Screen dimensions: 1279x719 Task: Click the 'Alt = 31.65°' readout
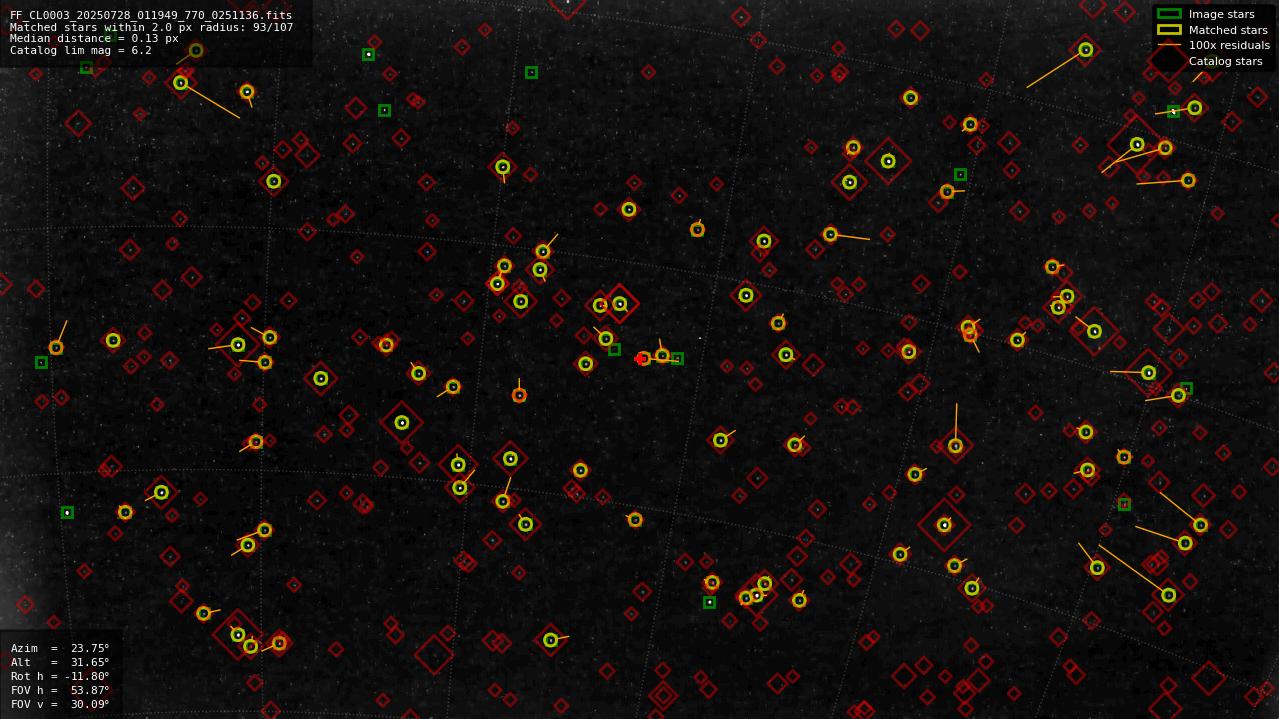(x=60, y=662)
